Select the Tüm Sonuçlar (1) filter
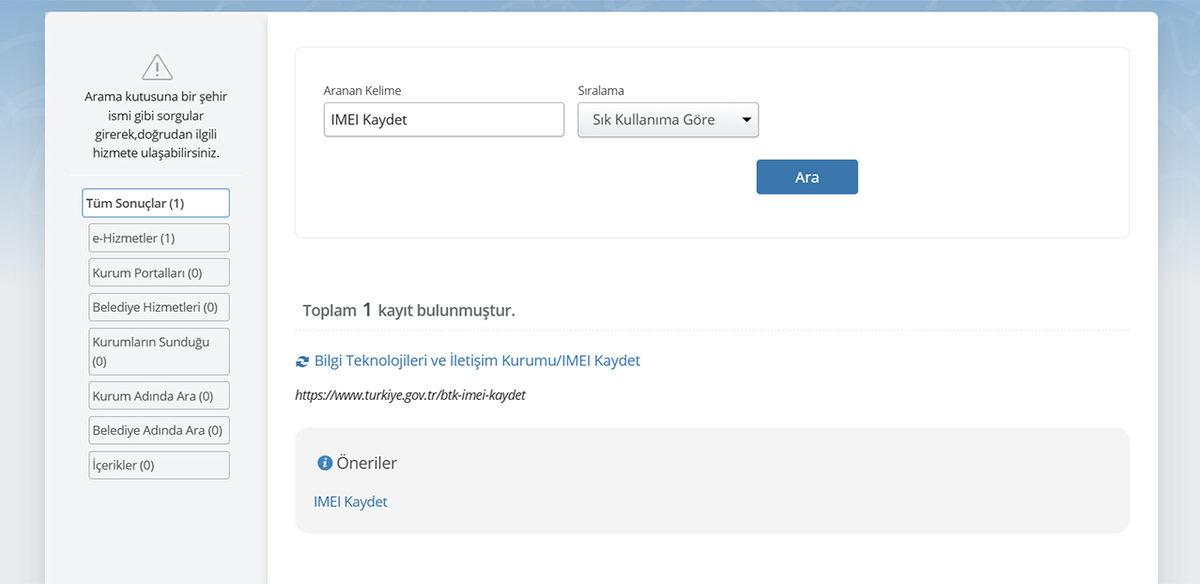The width and height of the screenshot is (1200, 584). click(x=156, y=203)
